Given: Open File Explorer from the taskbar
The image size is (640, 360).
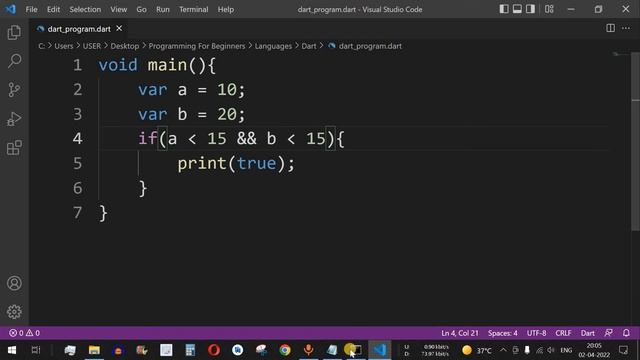Looking at the screenshot, I should [94, 350].
